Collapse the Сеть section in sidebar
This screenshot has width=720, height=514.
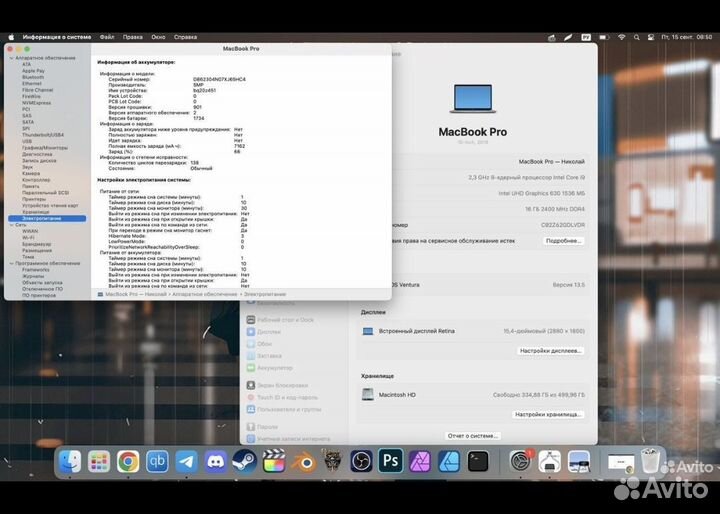tap(11, 225)
